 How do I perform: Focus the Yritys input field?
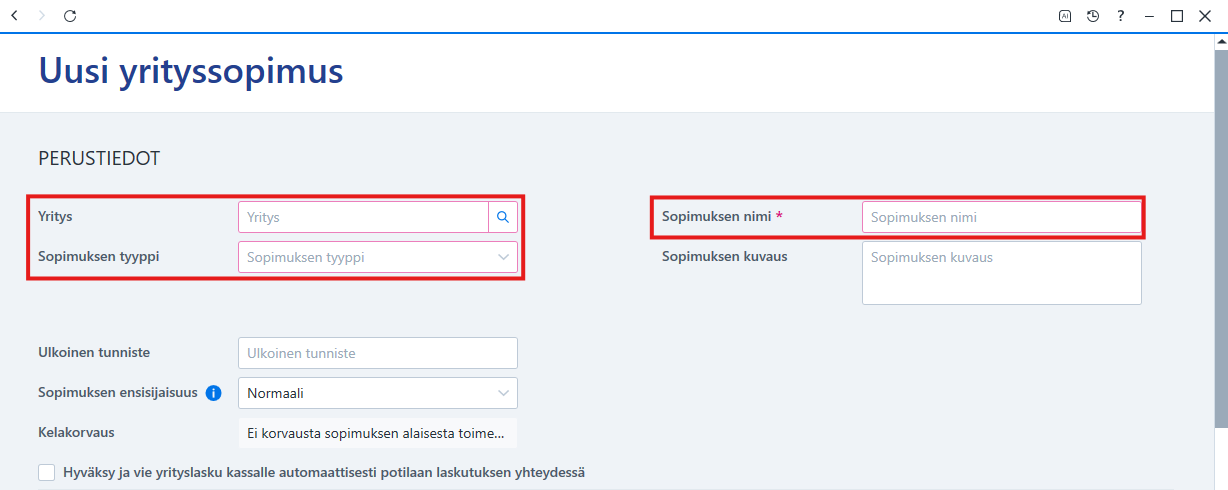tap(363, 217)
